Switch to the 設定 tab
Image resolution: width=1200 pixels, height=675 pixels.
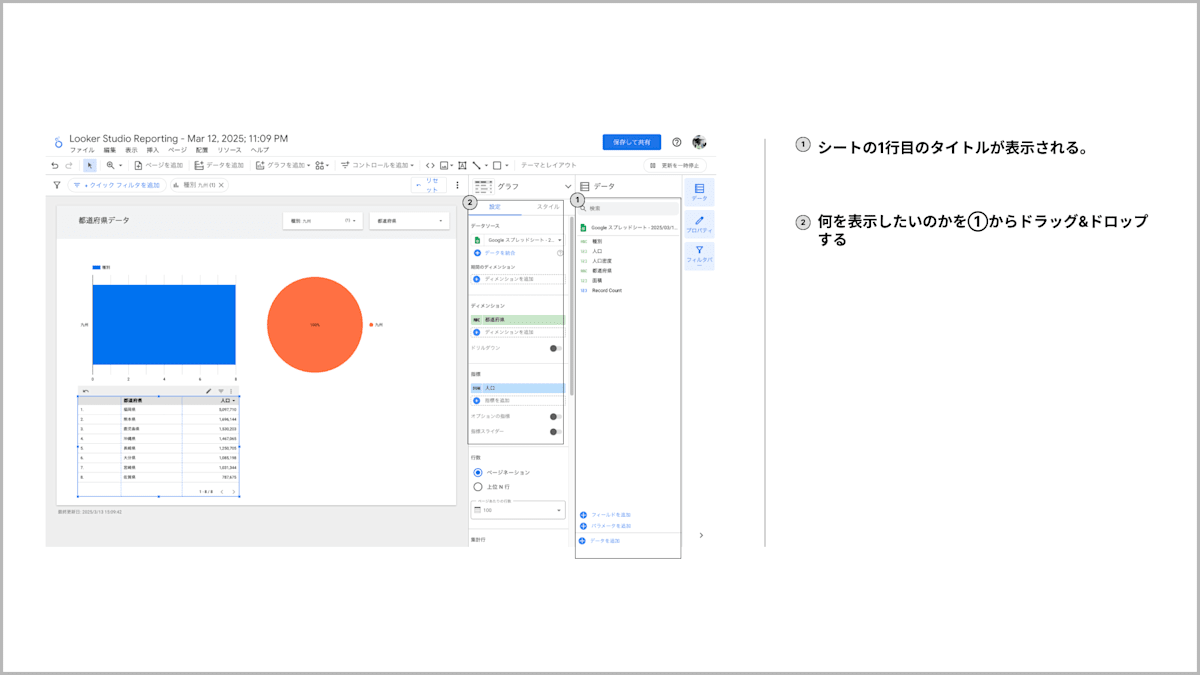(494, 206)
